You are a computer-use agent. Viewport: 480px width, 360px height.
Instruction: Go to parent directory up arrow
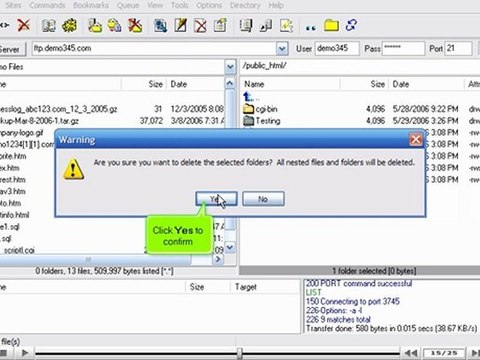tap(249, 97)
